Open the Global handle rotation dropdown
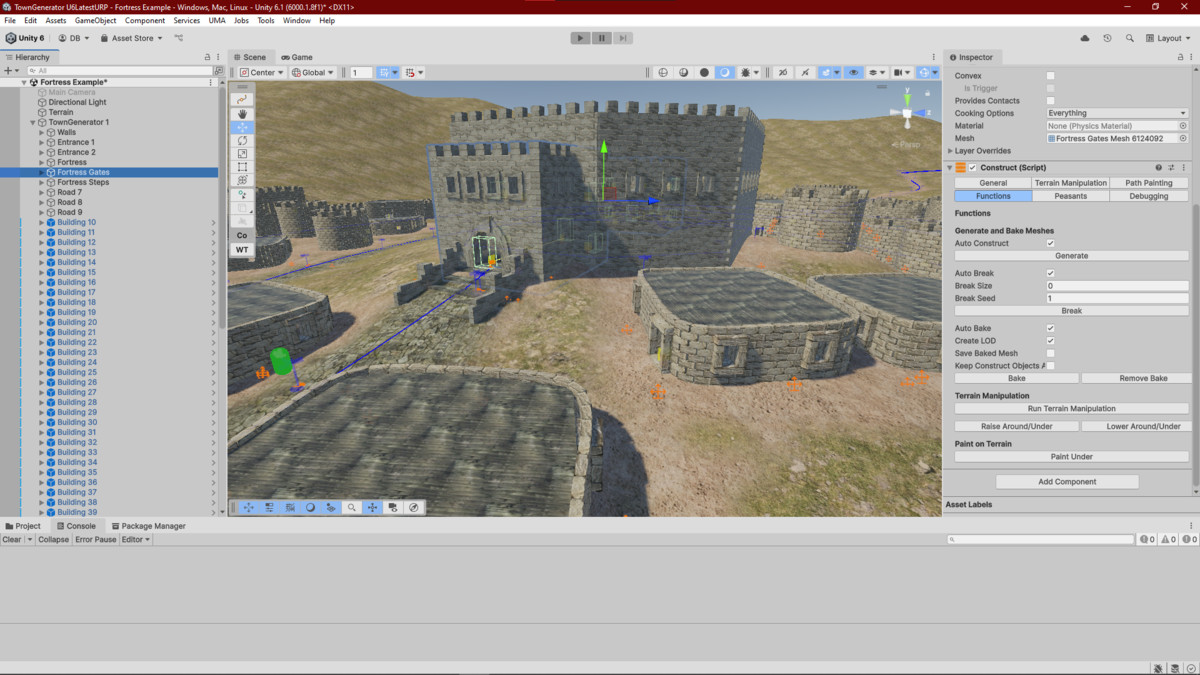 pos(313,72)
